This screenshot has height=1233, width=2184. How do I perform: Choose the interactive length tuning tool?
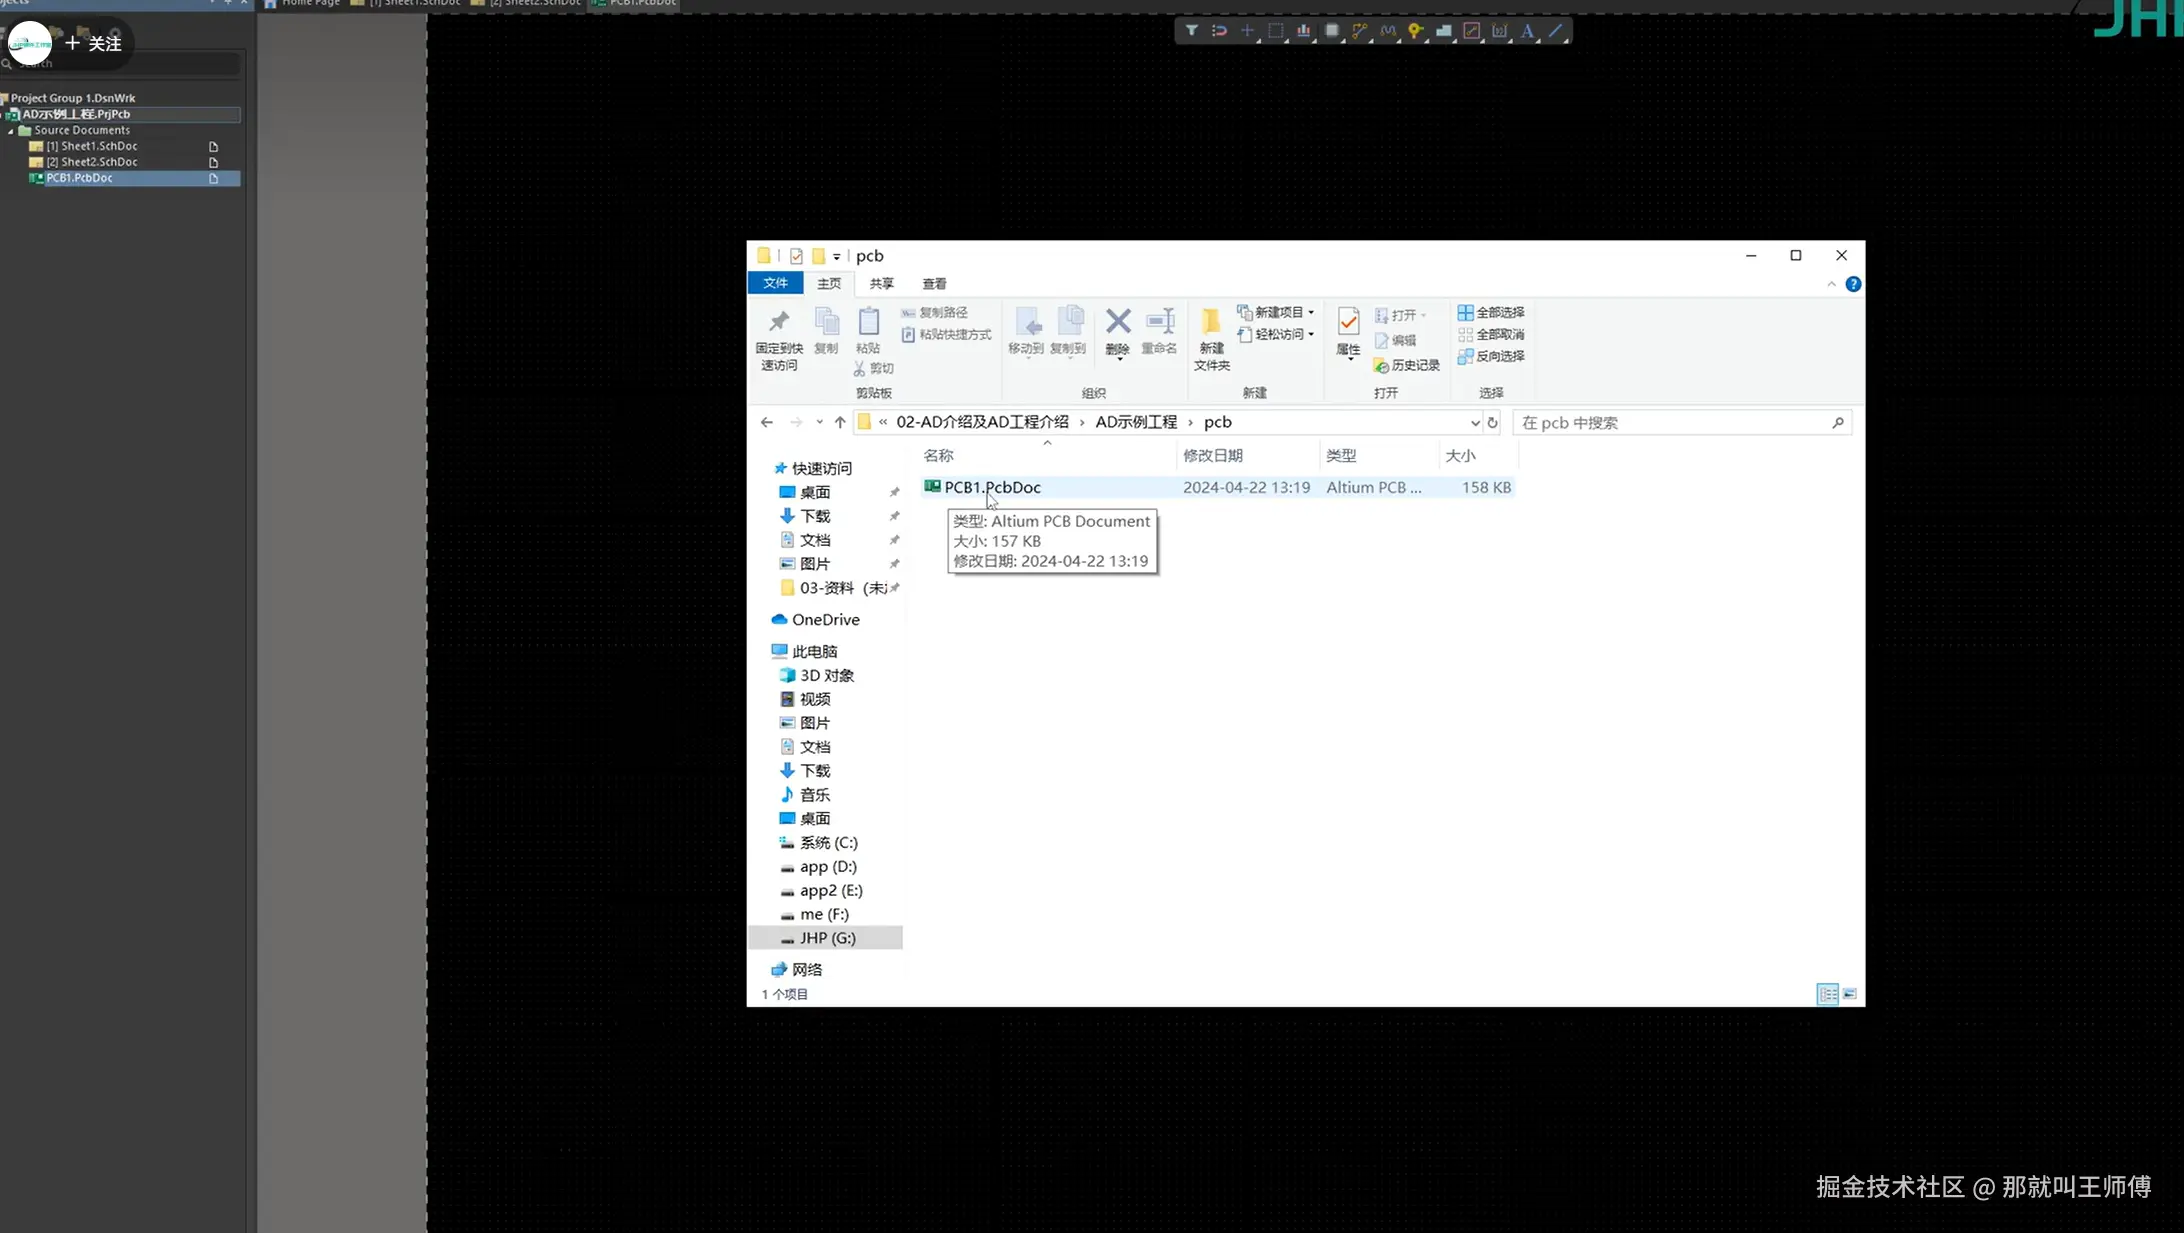tap(1388, 31)
